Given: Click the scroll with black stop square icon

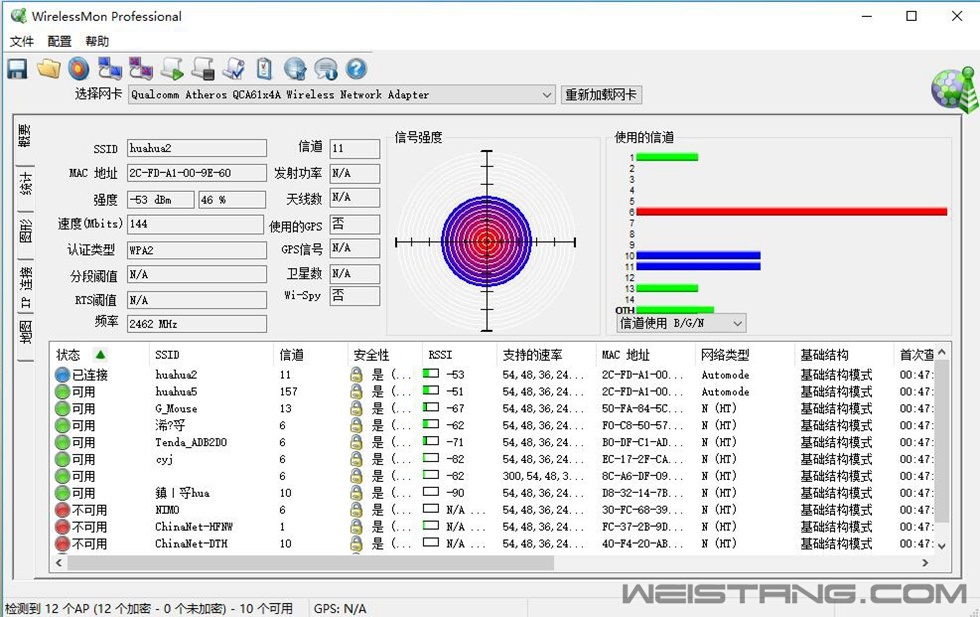Looking at the screenshot, I should point(203,69).
